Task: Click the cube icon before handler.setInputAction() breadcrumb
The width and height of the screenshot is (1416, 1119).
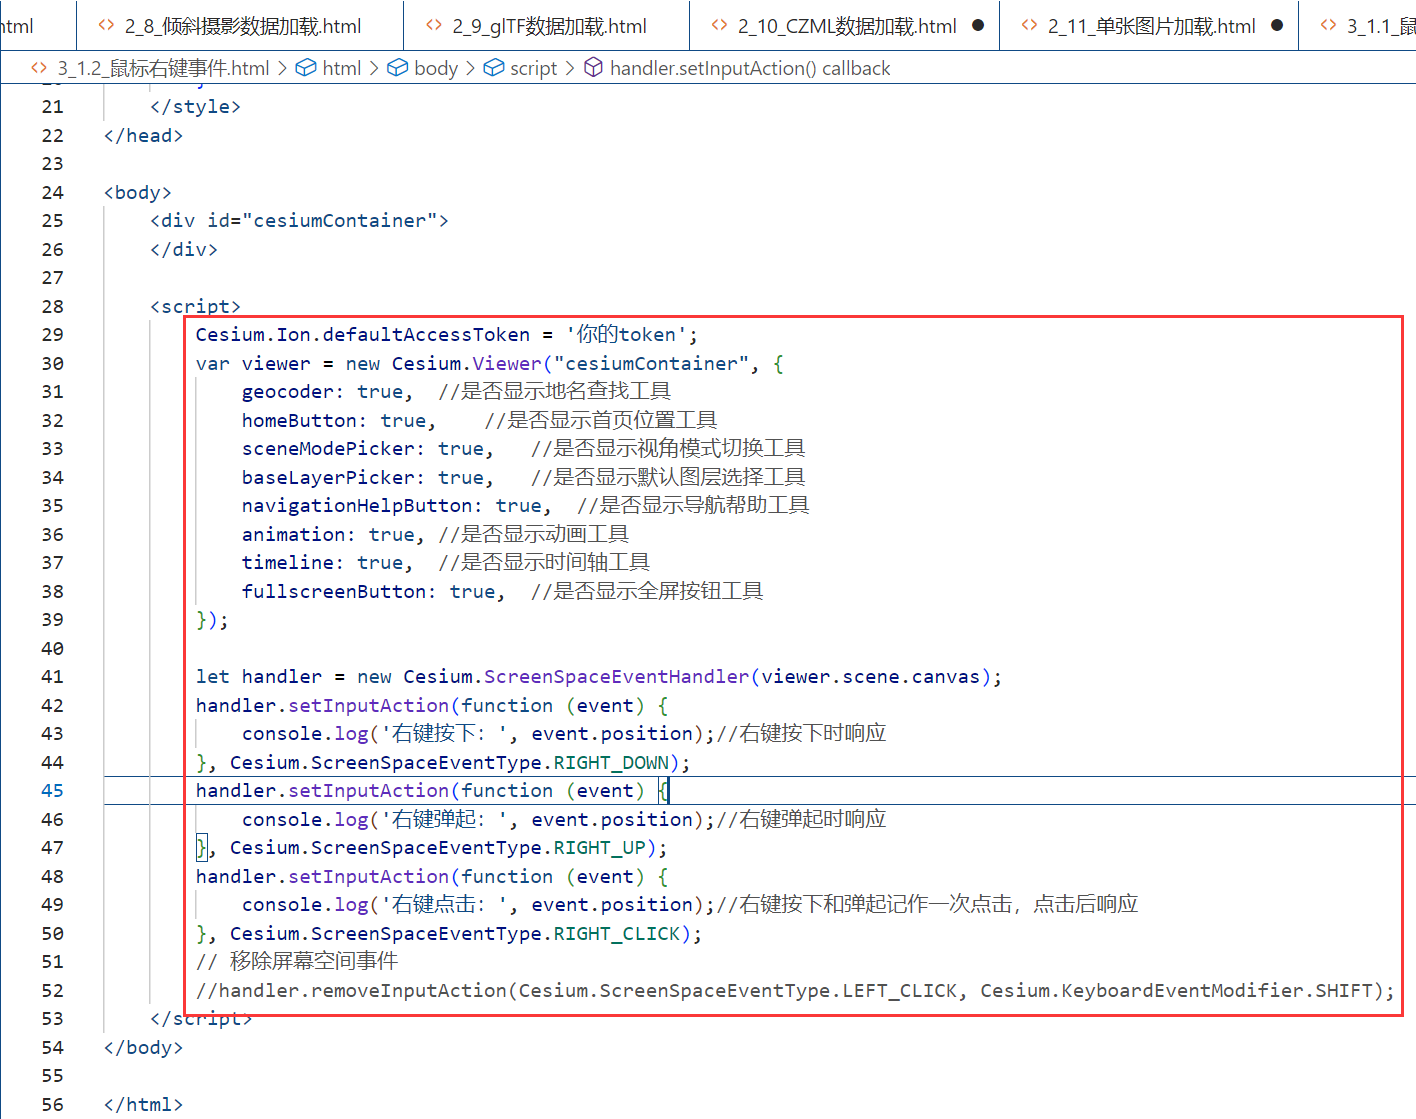Action: click(x=593, y=68)
